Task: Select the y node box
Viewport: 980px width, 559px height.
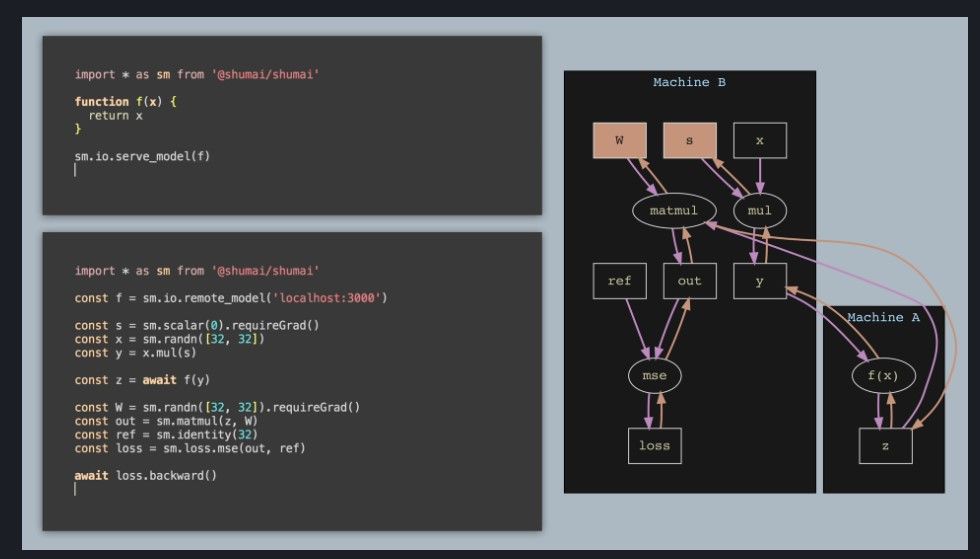Action: point(760,281)
